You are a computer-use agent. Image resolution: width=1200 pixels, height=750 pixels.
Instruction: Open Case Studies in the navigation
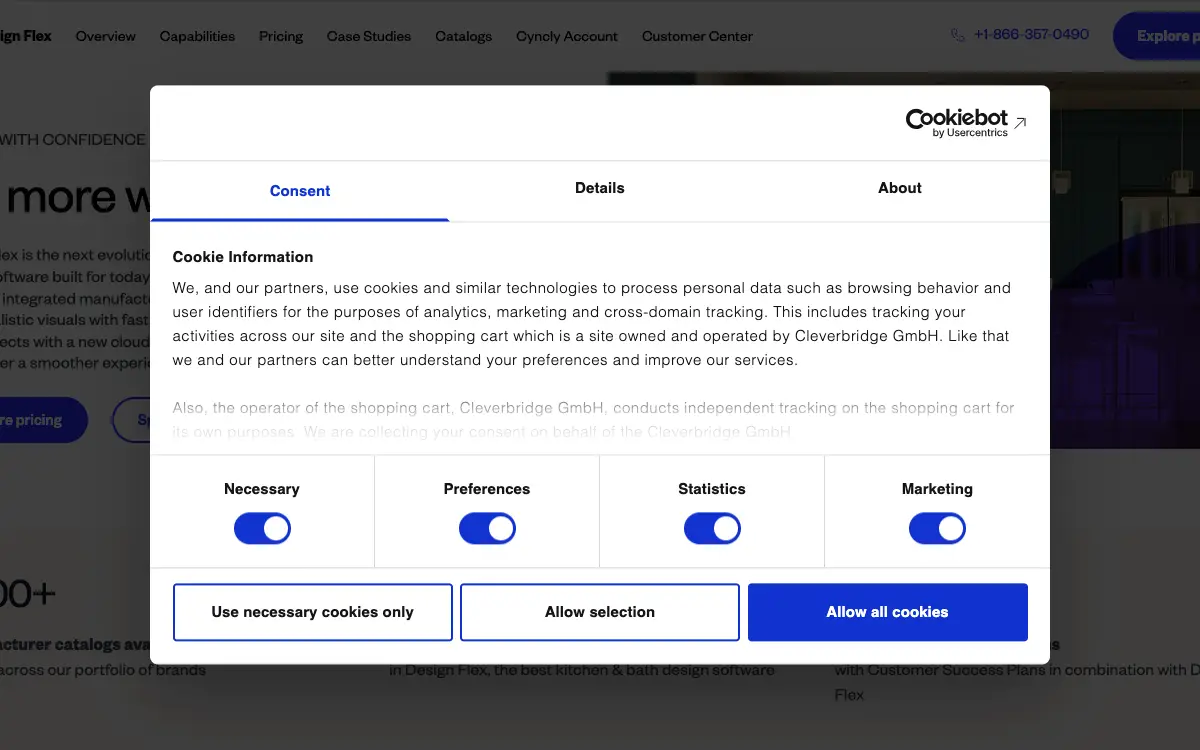point(369,36)
